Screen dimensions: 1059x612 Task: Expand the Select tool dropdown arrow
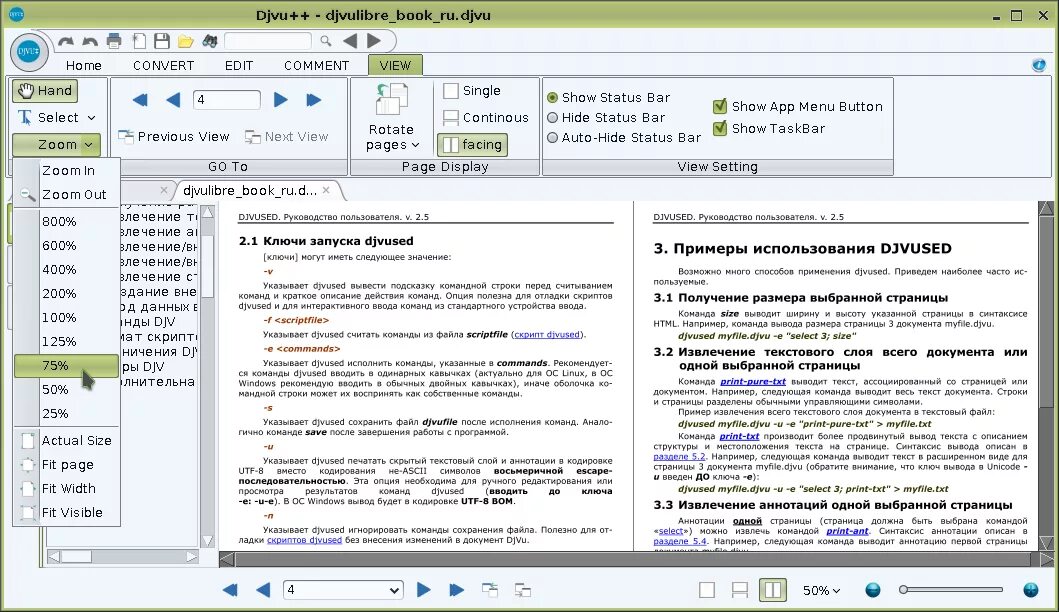tap(91, 118)
